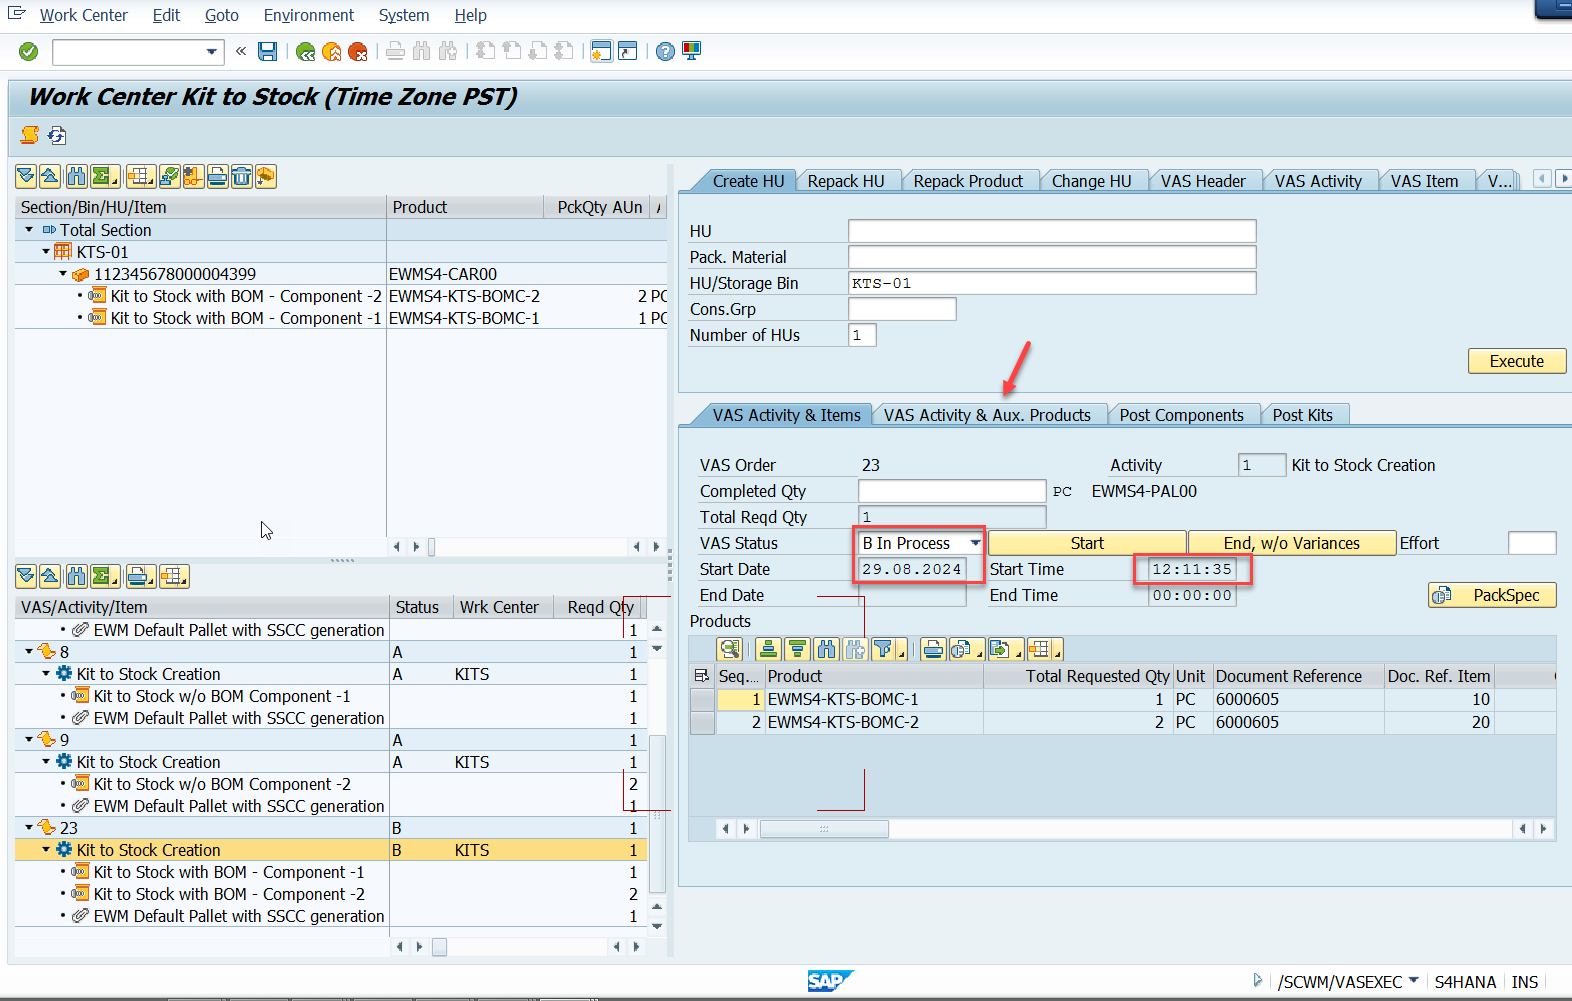
Task: Click the Set Filter funnel in the Products toolbar
Action: (884, 649)
